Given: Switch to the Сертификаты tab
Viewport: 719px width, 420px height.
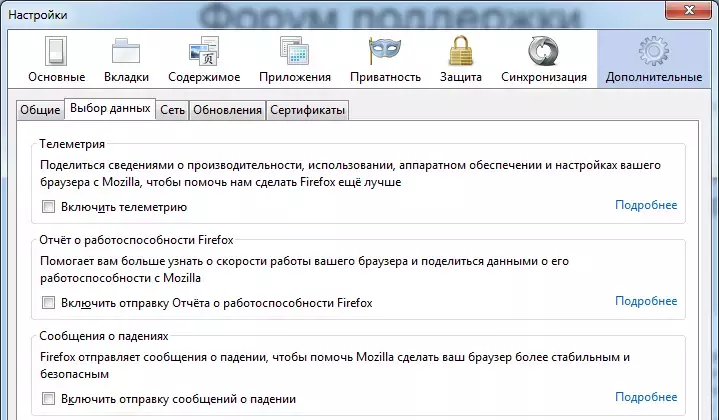Looking at the screenshot, I should point(307,110).
